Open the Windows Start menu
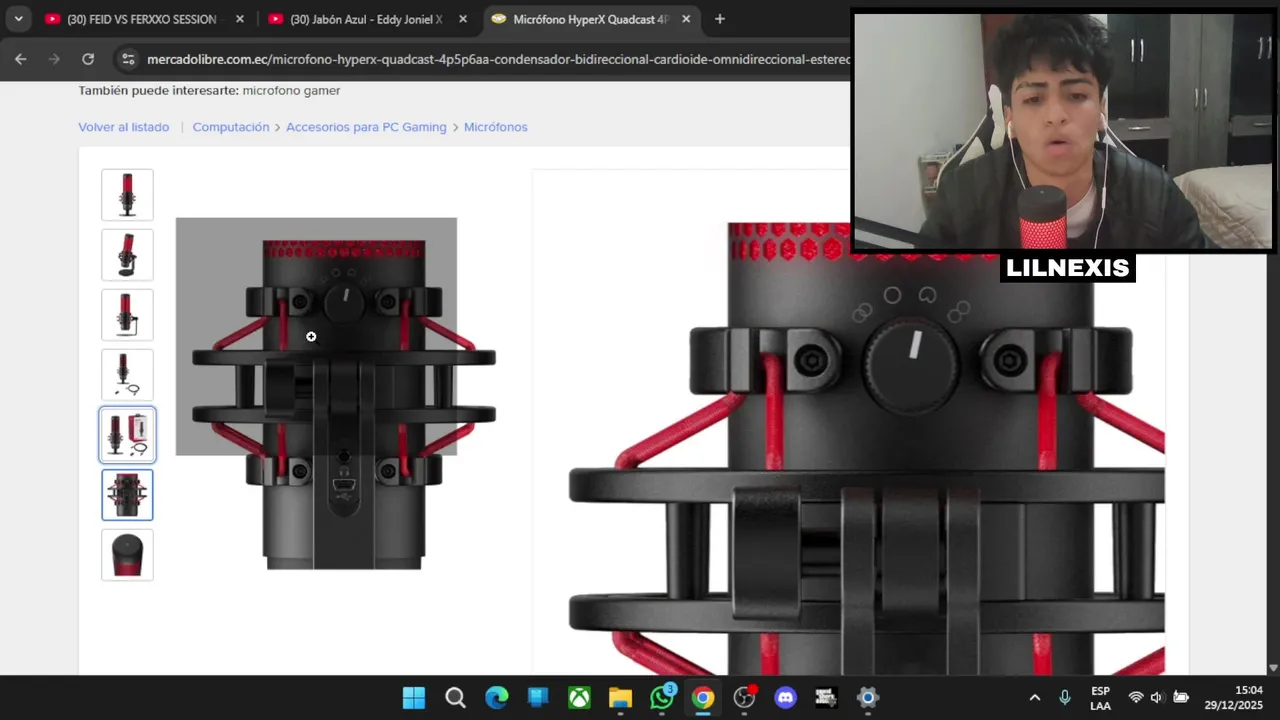 (x=413, y=698)
